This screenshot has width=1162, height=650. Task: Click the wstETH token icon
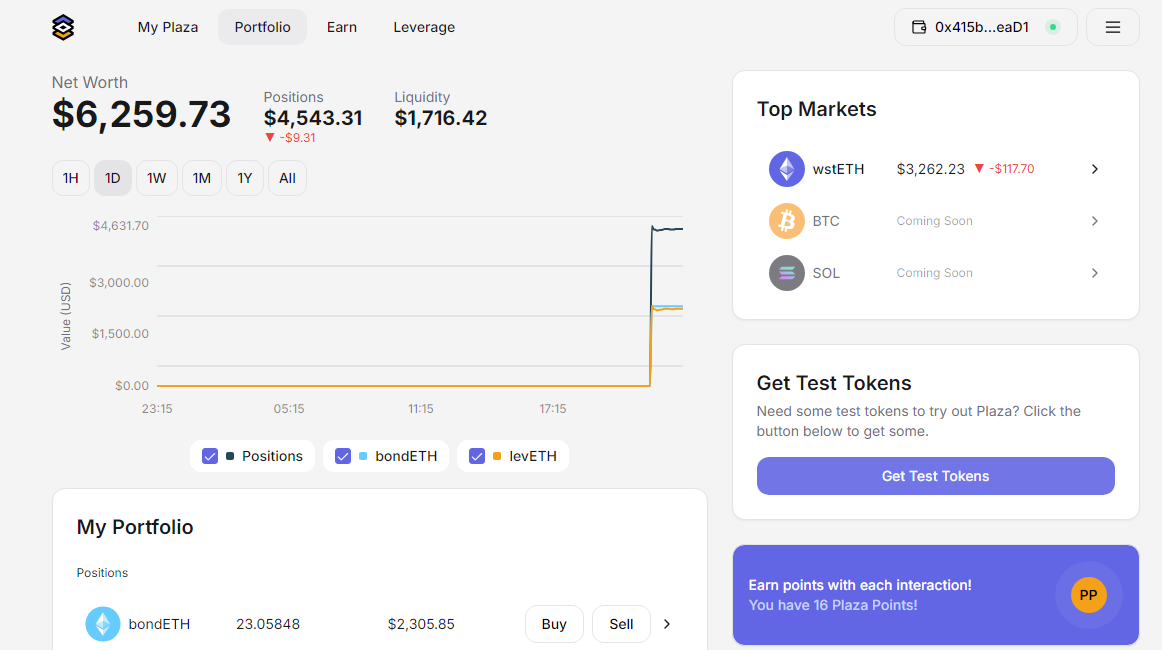pyautogui.click(x=786, y=169)
